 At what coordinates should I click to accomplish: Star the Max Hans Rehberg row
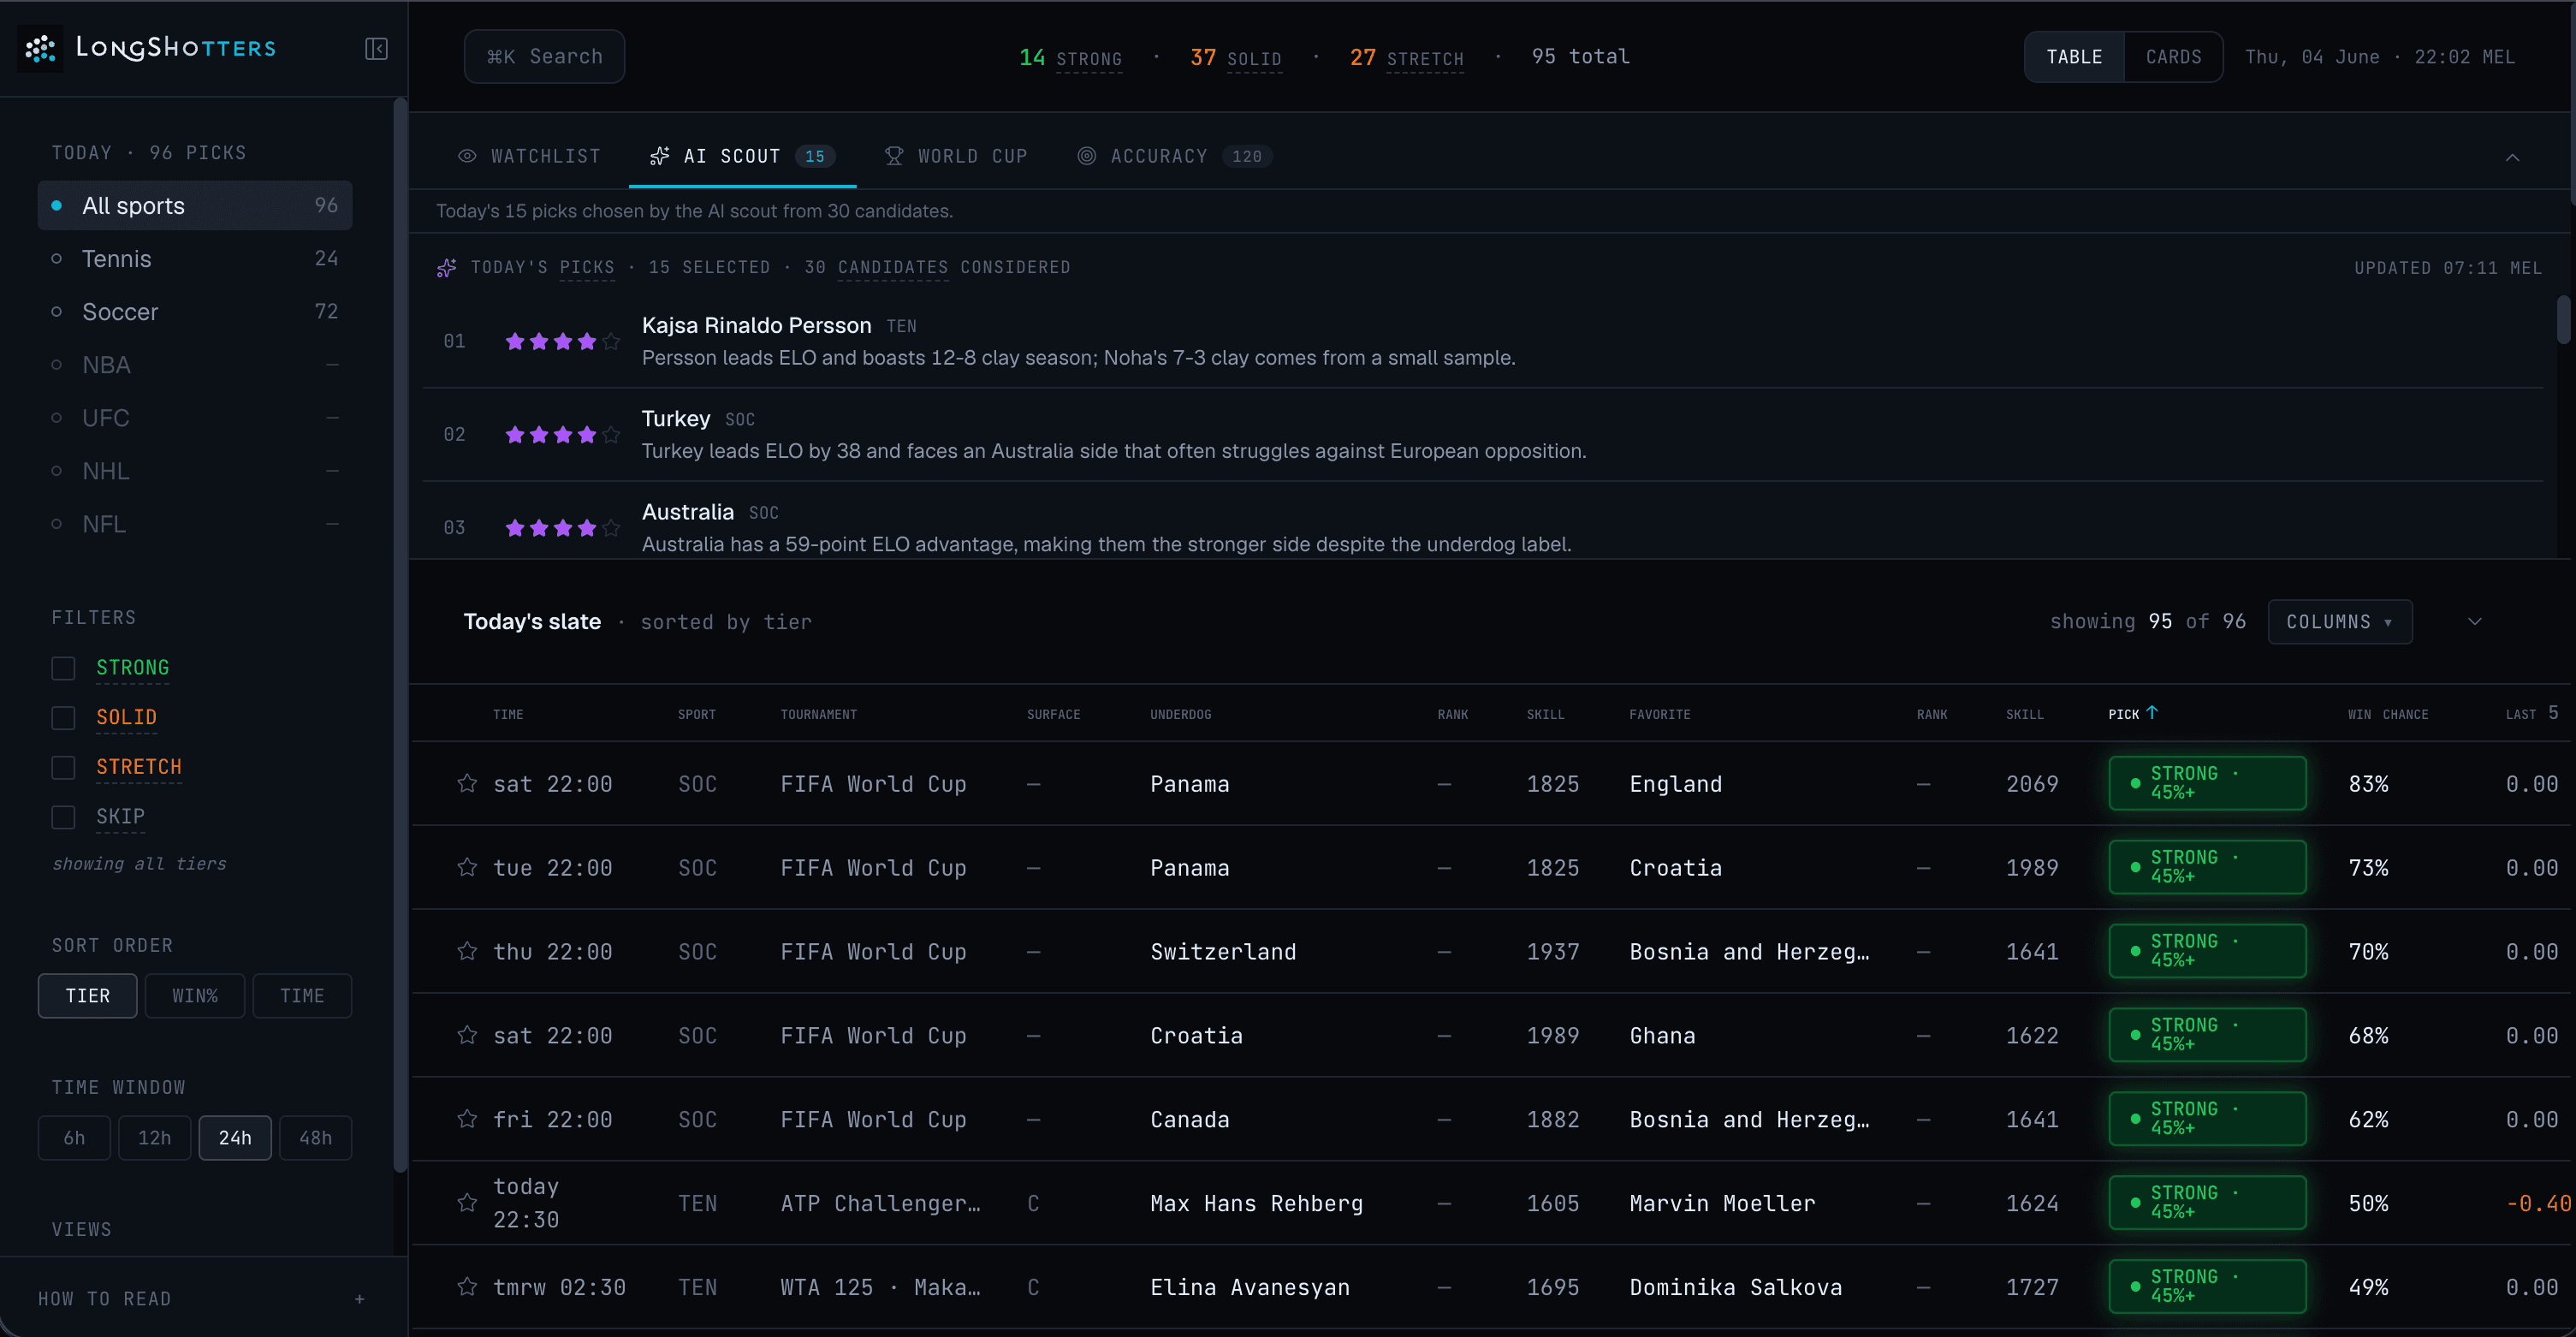coord(467,1203)
